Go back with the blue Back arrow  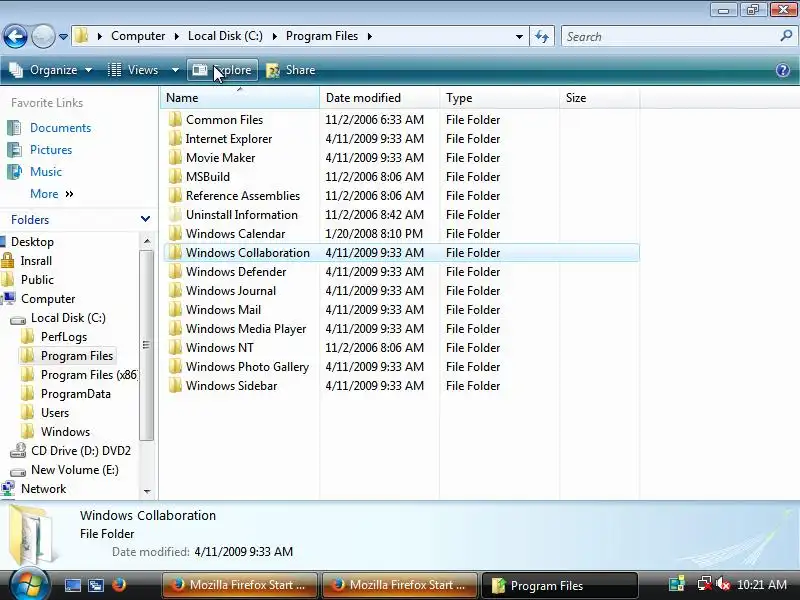(x=15, y=36)
